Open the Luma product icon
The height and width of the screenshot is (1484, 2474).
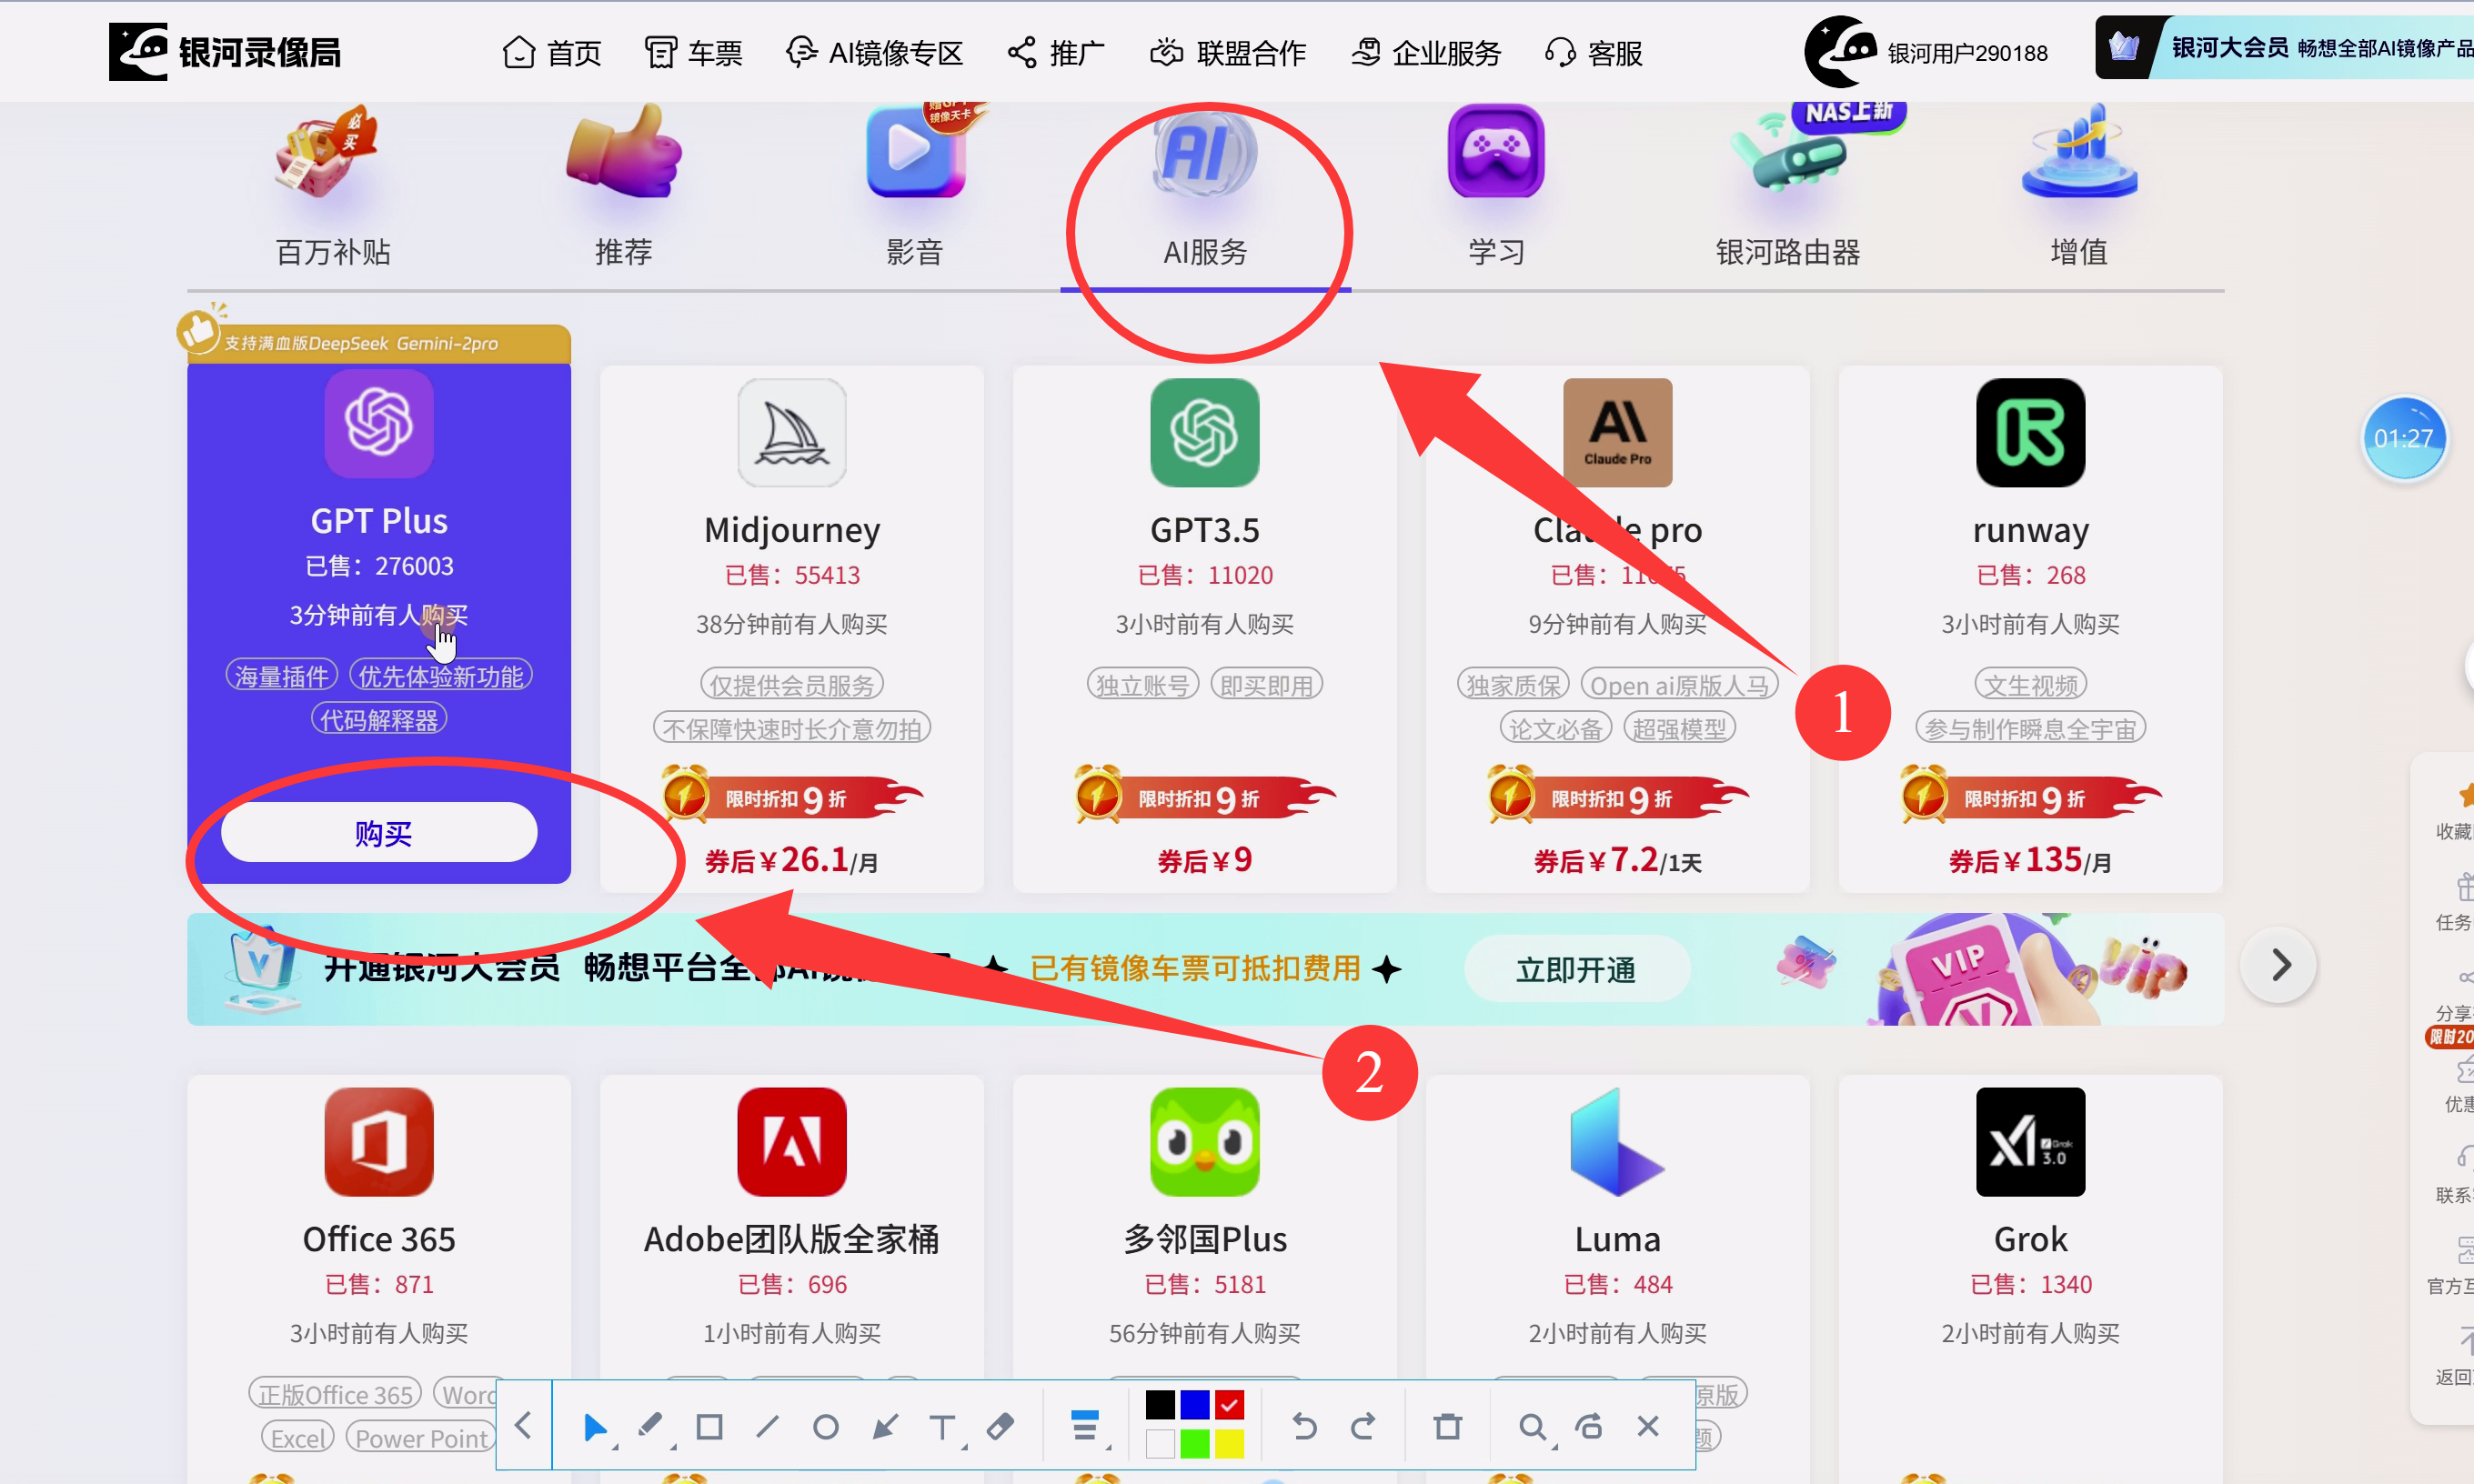pos(1617,1141)
